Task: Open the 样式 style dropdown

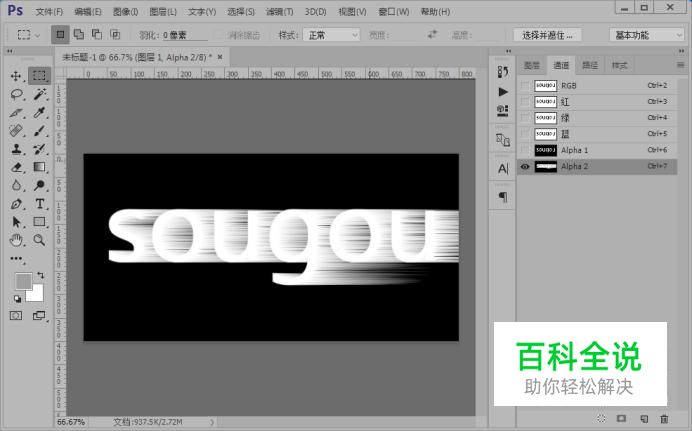Action: pyautogui.click(x=331, y=35)
